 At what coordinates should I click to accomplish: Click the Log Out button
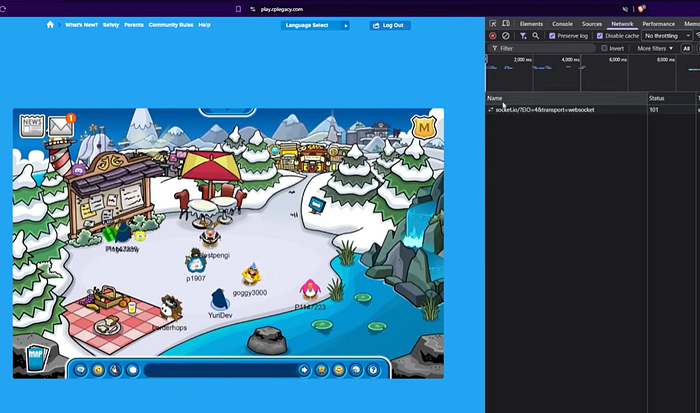[390, 25]
